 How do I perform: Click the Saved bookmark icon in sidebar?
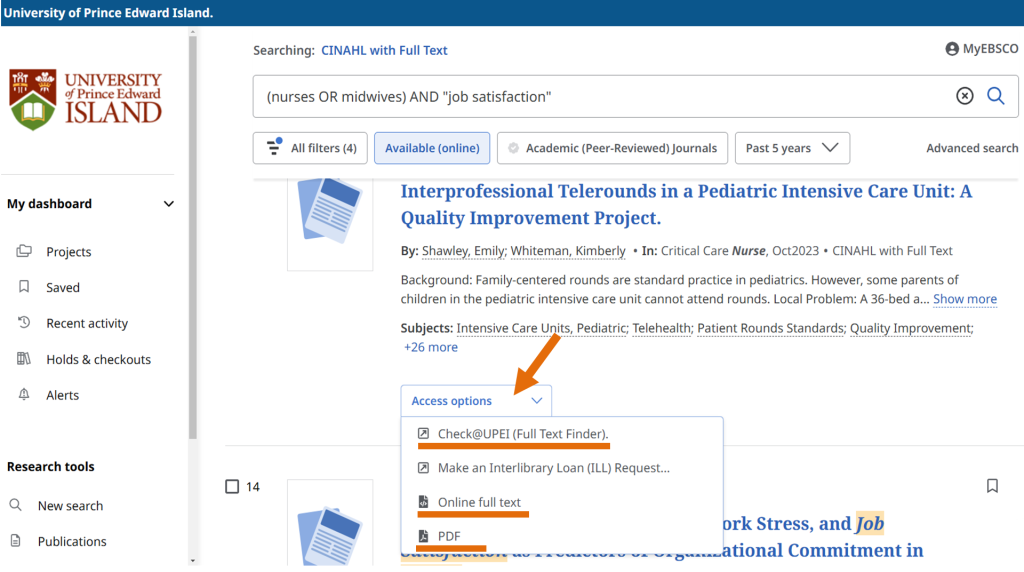coord(24,287)
